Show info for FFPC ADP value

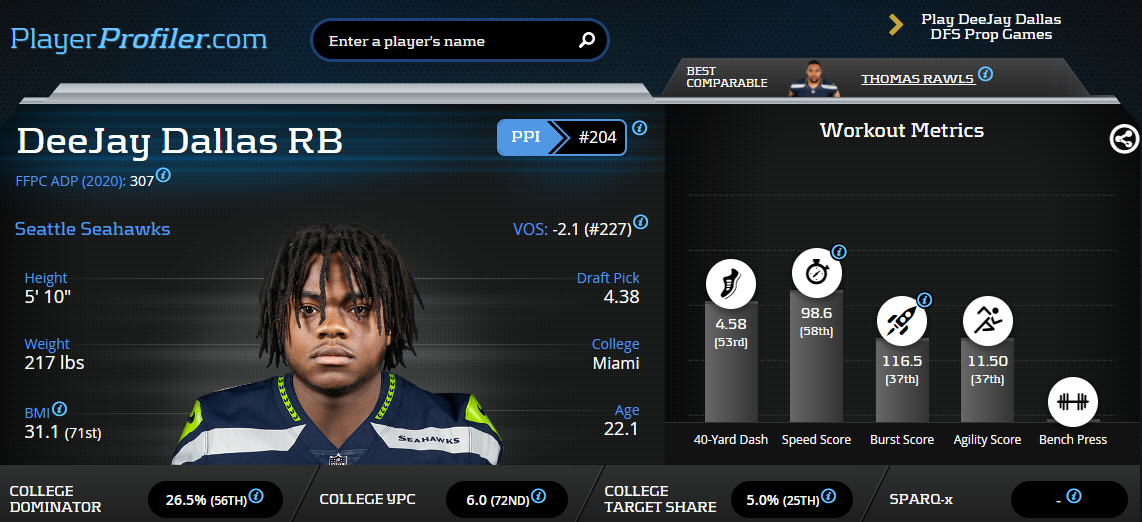click(164, 175)
